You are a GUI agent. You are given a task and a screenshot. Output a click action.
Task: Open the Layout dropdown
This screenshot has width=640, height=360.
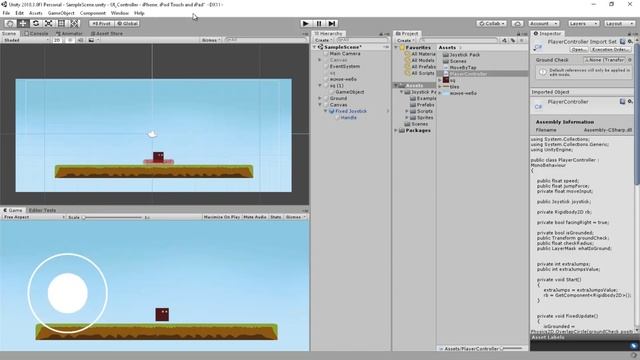coord(619,24)
